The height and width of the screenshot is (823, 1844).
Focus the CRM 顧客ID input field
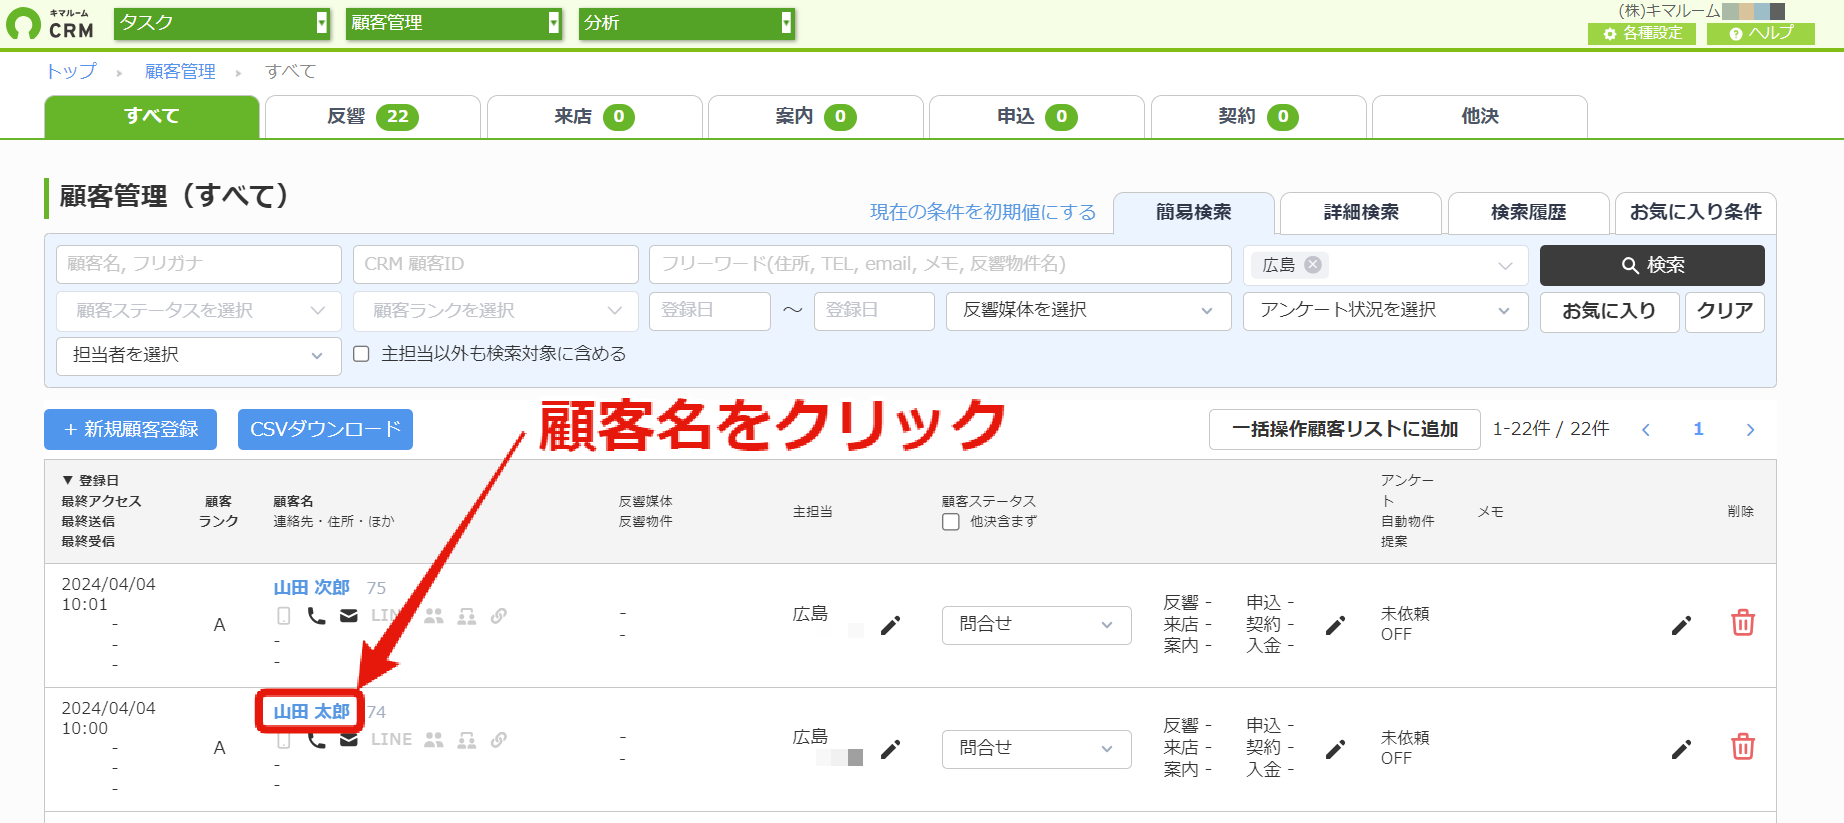[x=495, y=264]
